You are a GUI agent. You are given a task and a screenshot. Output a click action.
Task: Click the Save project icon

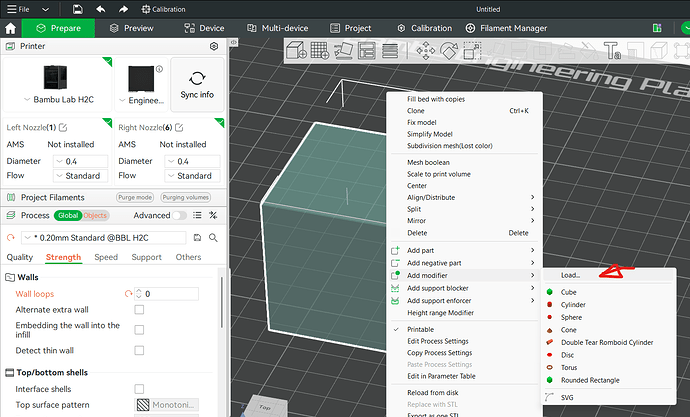point(77,9)
